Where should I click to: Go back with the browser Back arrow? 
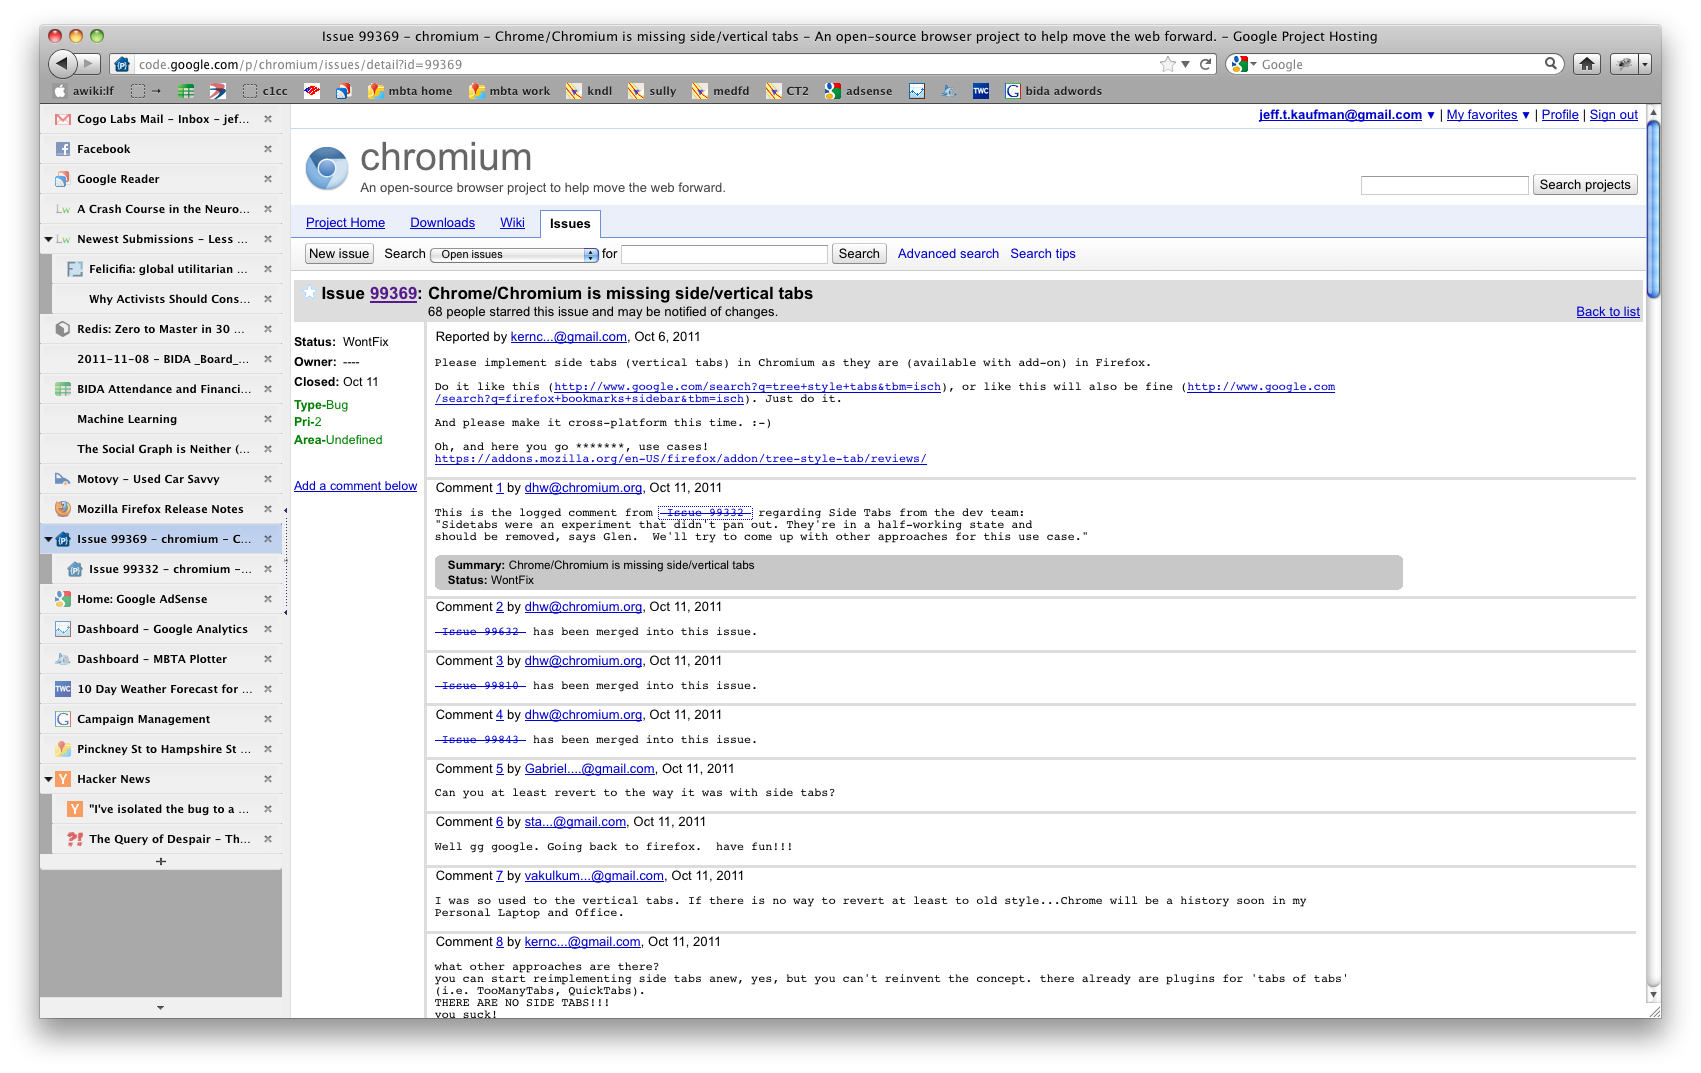[62, 64]
